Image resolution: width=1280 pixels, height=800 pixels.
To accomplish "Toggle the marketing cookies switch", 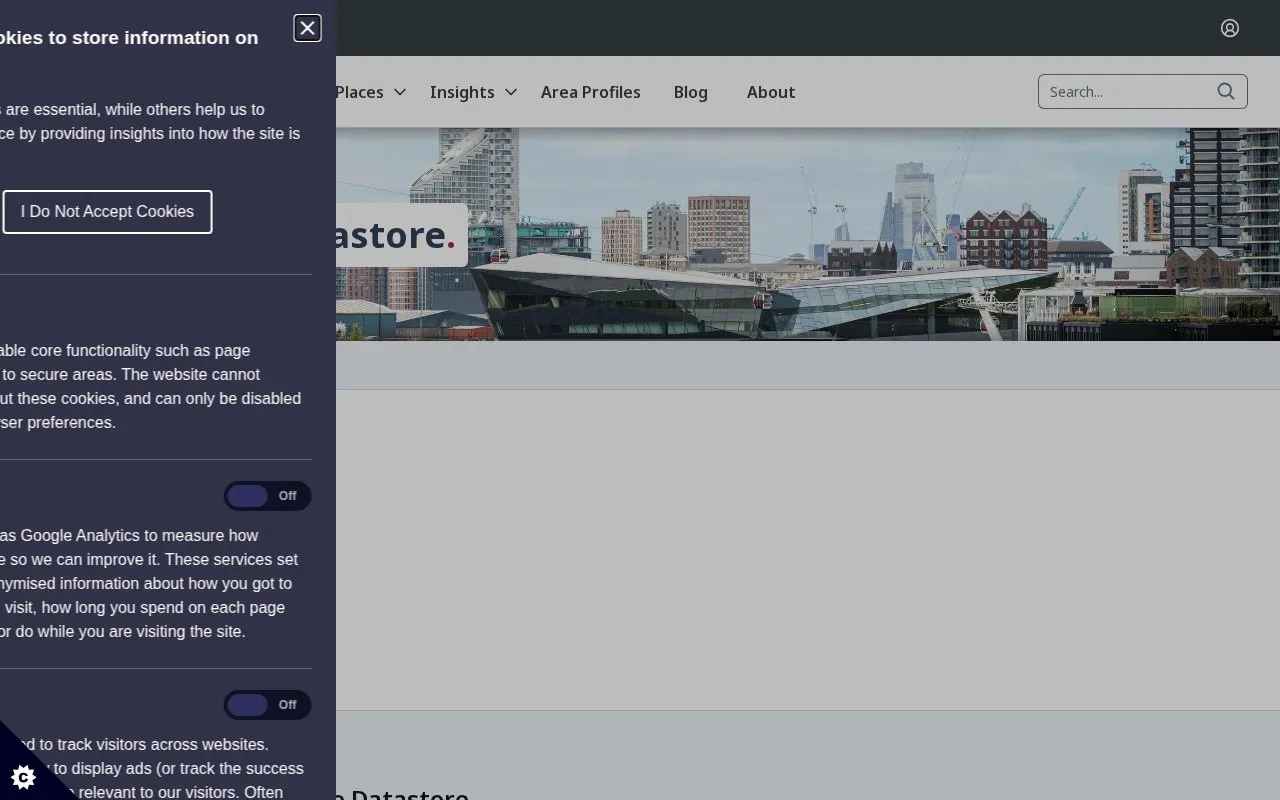I will (x=267, y=705).
